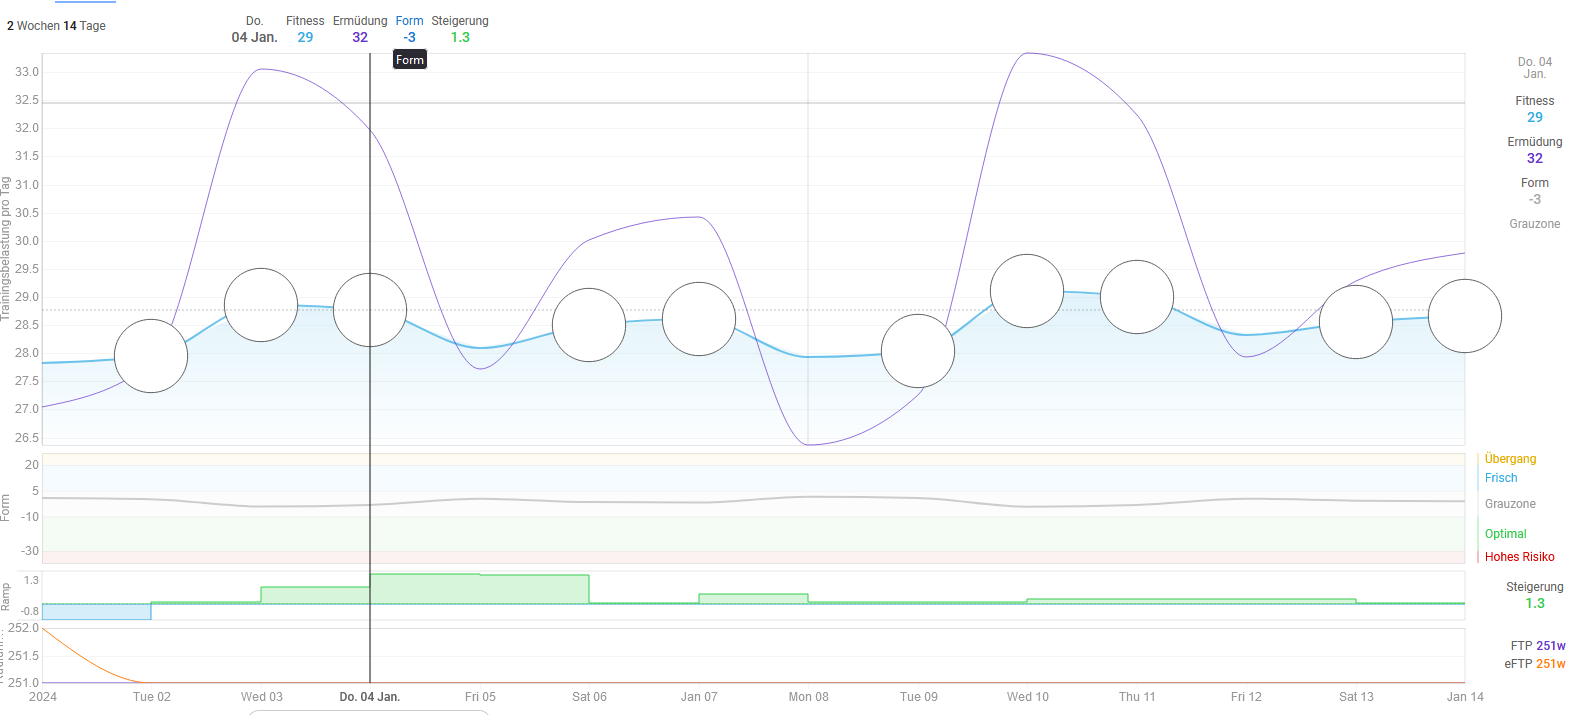Open the Wed 10 activity marker circle
Screen dimensions: 1578x715
[1027, 291]
